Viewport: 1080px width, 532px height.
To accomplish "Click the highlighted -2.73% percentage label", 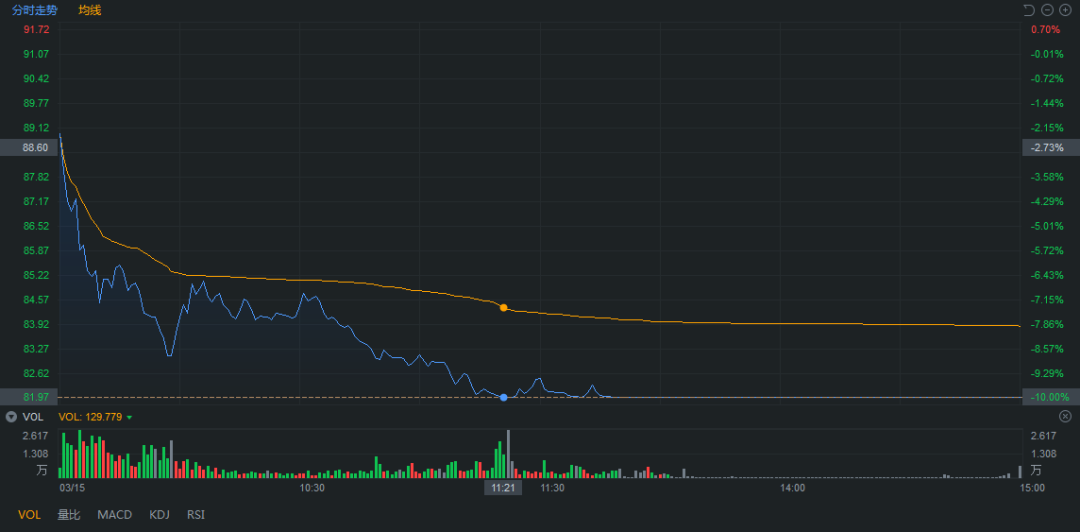I will [x=1051, y=147].
